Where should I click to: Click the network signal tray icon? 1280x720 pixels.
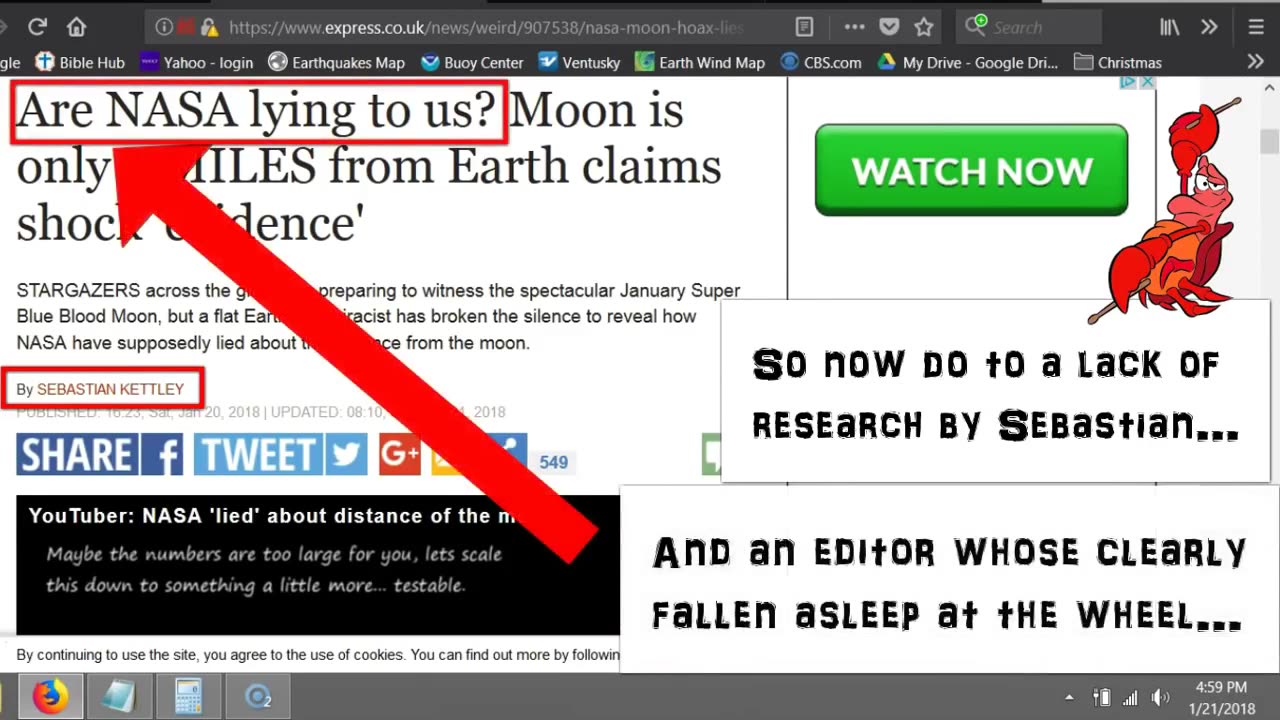click(x=1130, y=697)
